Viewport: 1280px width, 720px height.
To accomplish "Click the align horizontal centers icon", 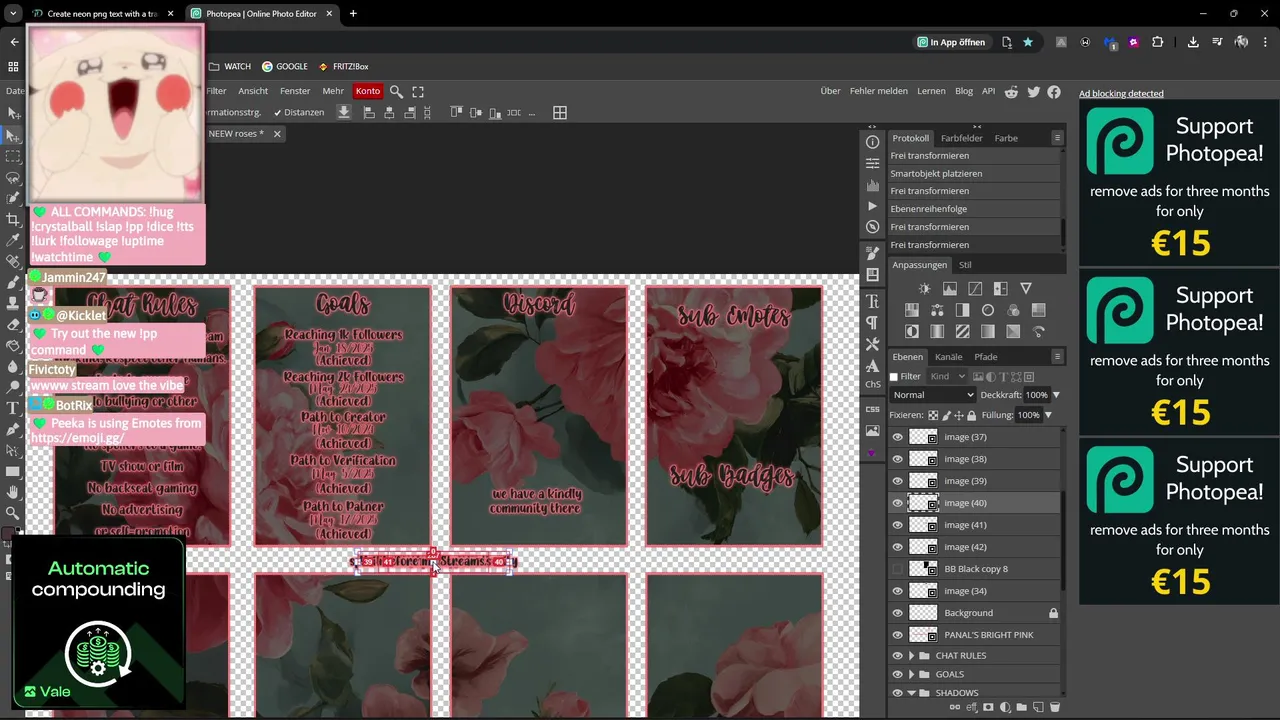I will point(389,112).
